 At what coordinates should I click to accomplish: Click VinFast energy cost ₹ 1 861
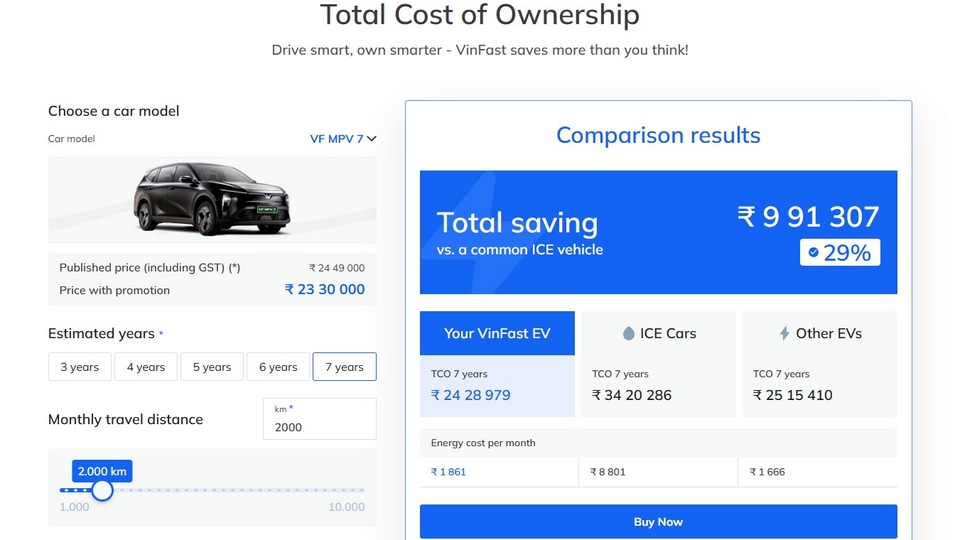[448, 472]
